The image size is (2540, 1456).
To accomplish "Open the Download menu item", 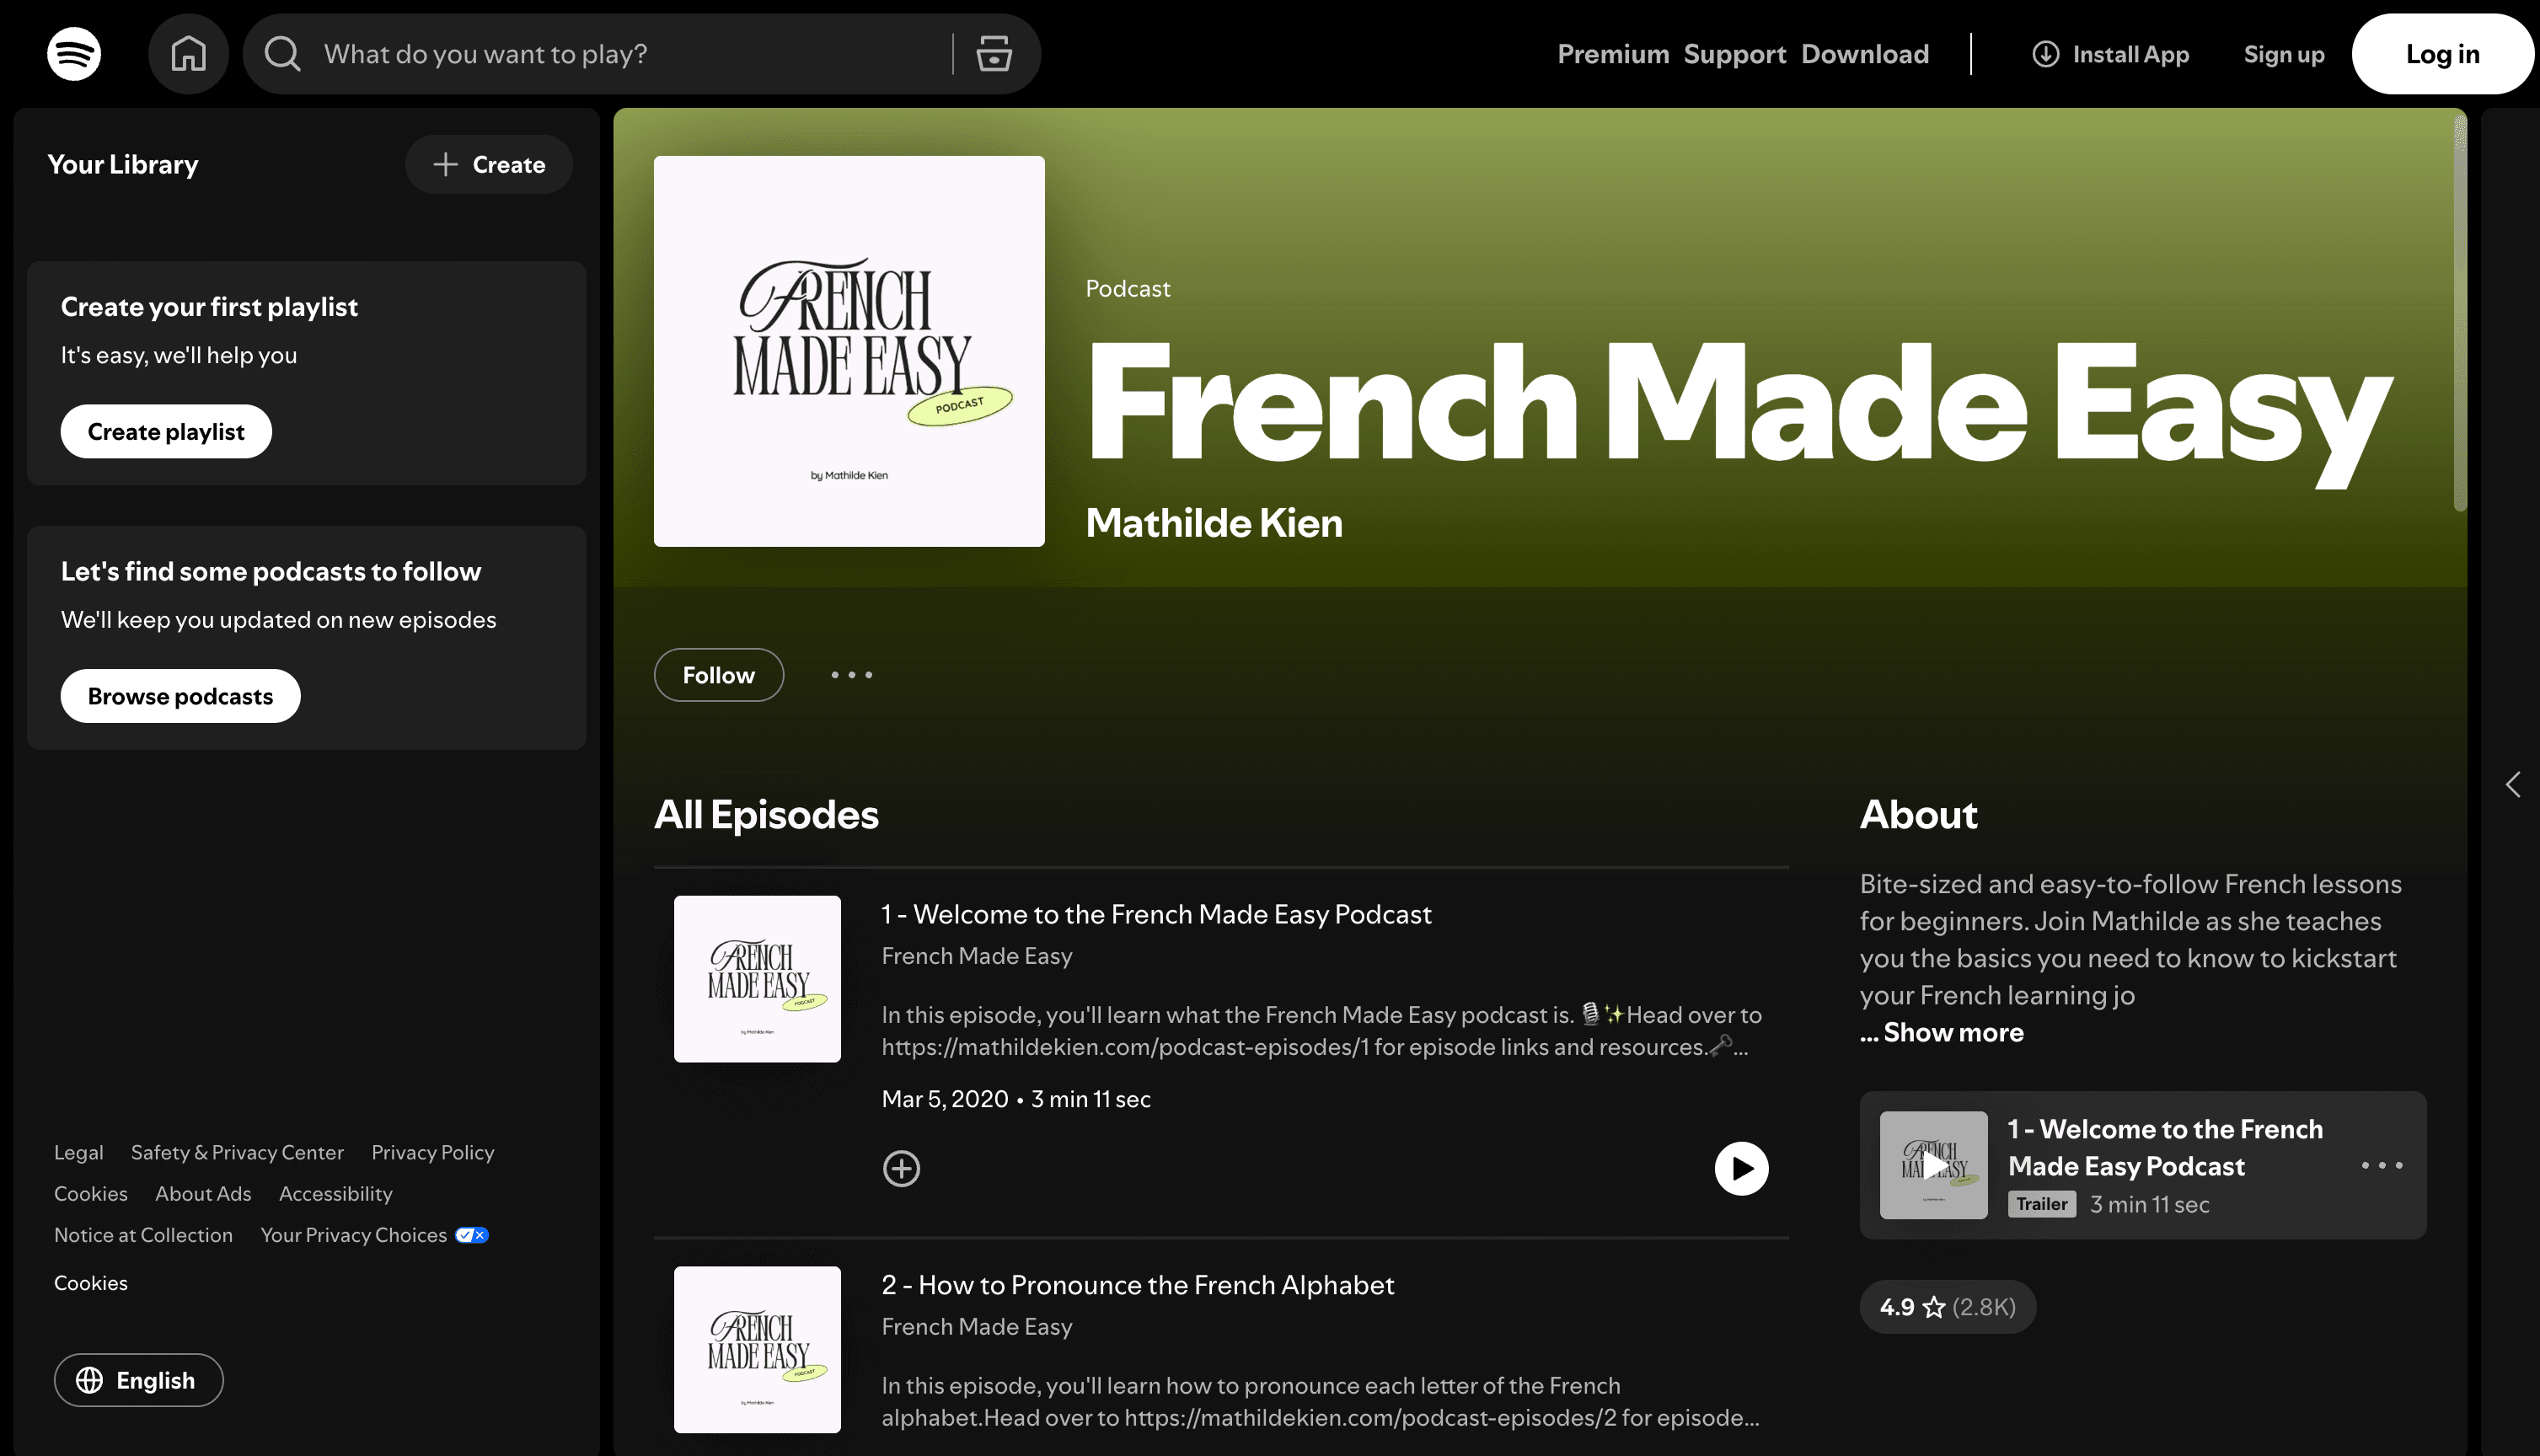I will point(1865,54).
